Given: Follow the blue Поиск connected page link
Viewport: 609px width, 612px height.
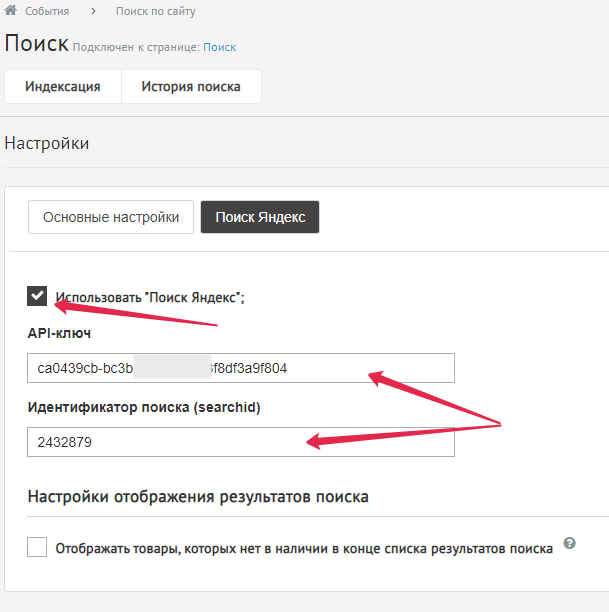Looking at the screenshot, I should pyautogui.click(x=220, y=47).
